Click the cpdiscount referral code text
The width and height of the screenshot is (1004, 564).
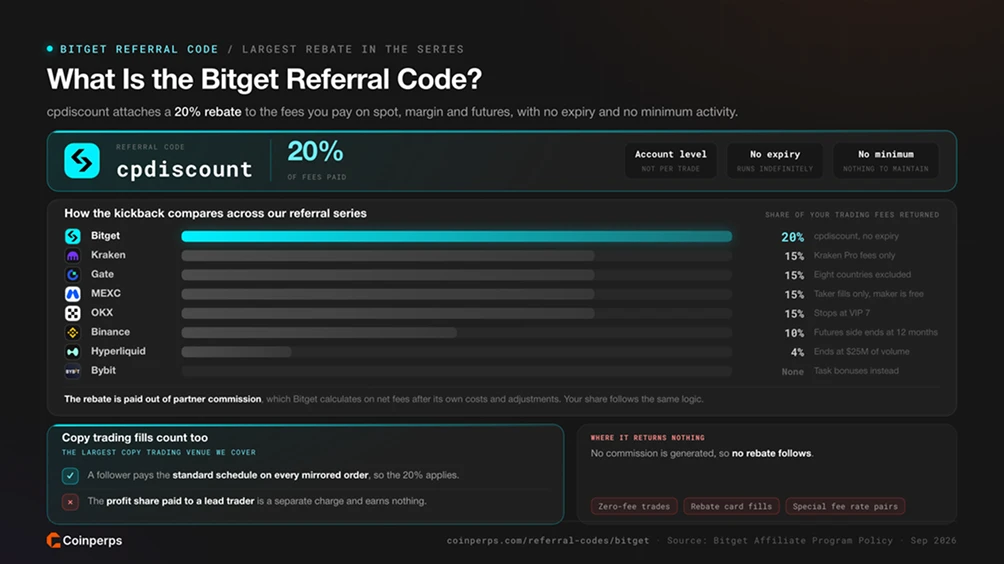pos(184,169)
